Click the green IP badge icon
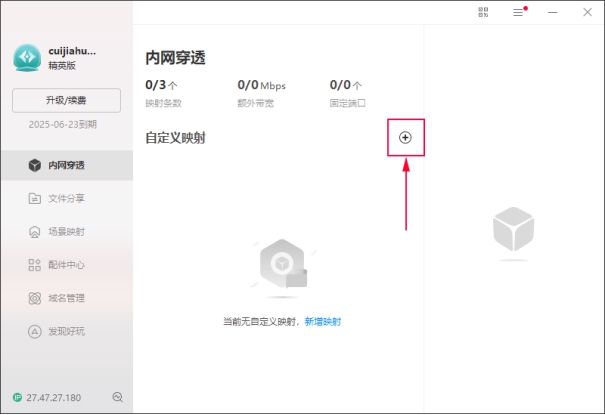The image size is (605, 415). [18, 397]
